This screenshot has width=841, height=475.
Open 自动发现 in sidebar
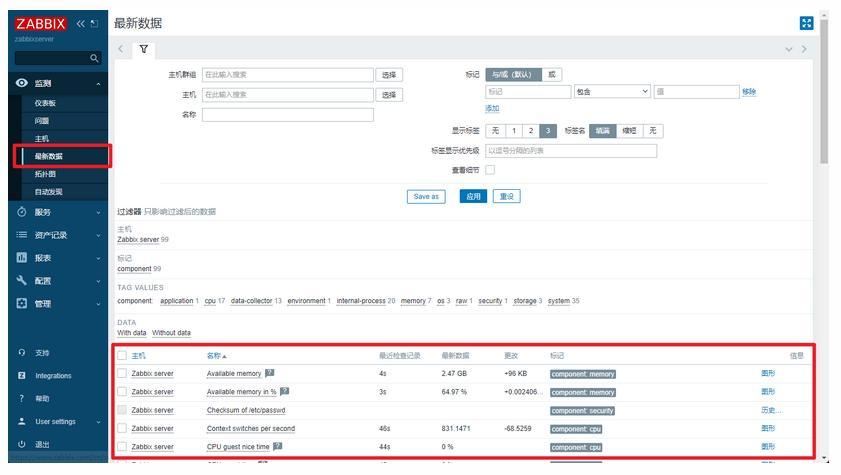[x=49, y=191]
